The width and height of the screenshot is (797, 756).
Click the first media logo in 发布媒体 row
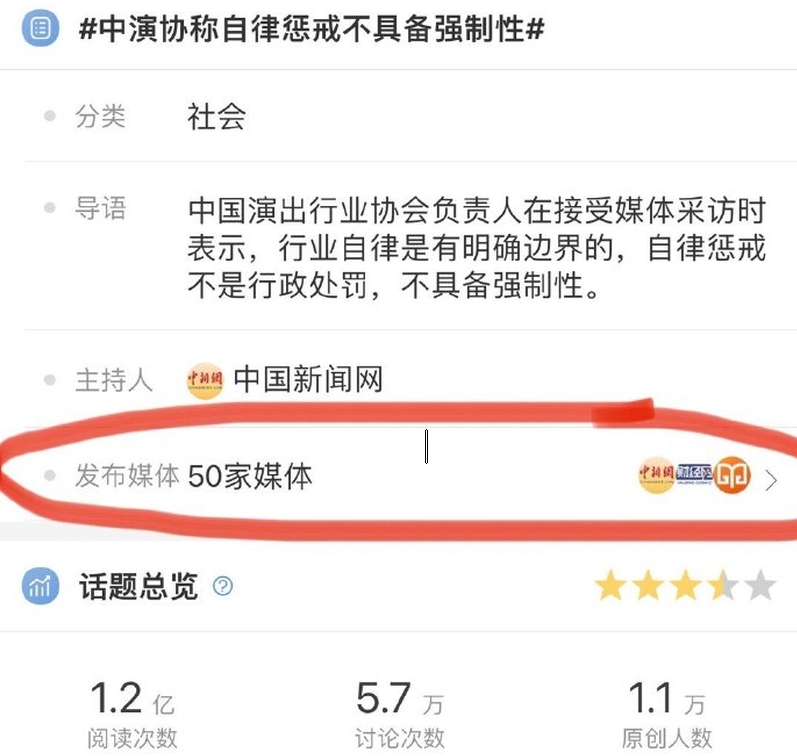click(656, 475)
